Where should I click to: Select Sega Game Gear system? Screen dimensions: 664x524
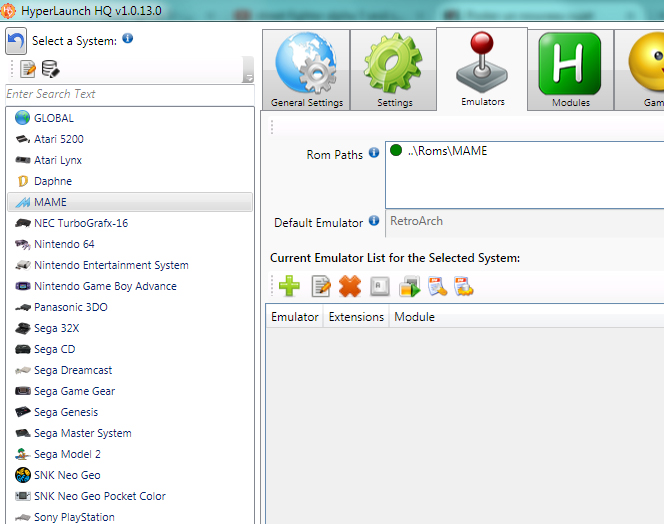(x=130, y=391)
